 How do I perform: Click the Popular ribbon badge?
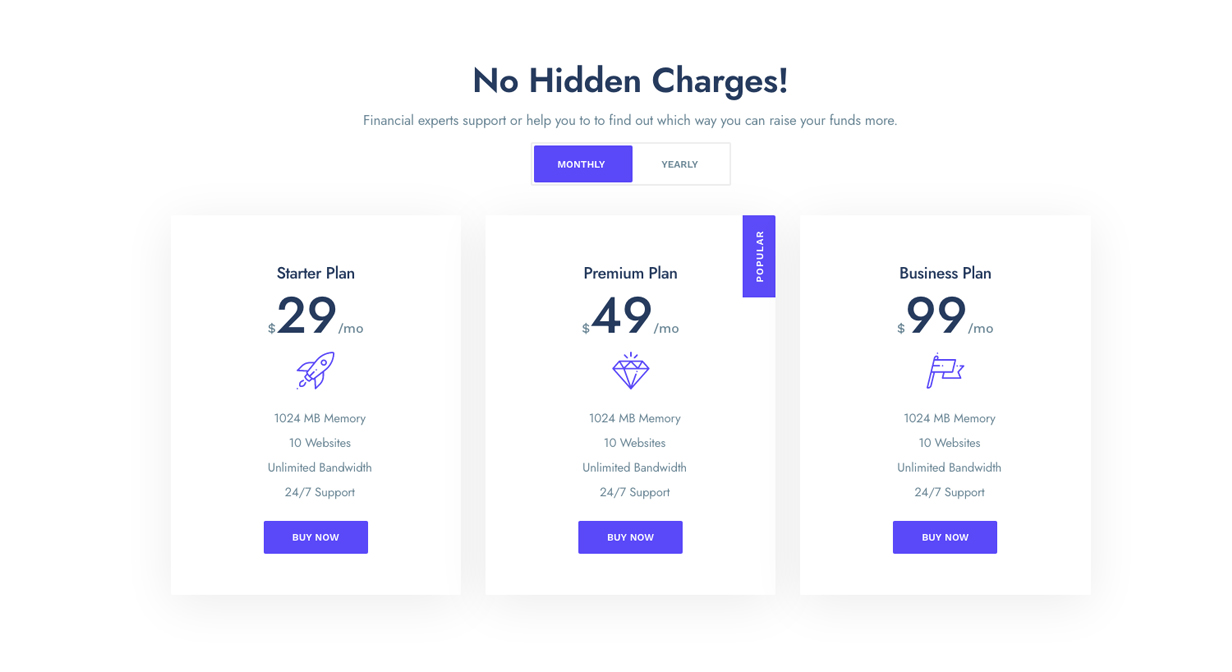pyautogui.click(x=759, y=256)
